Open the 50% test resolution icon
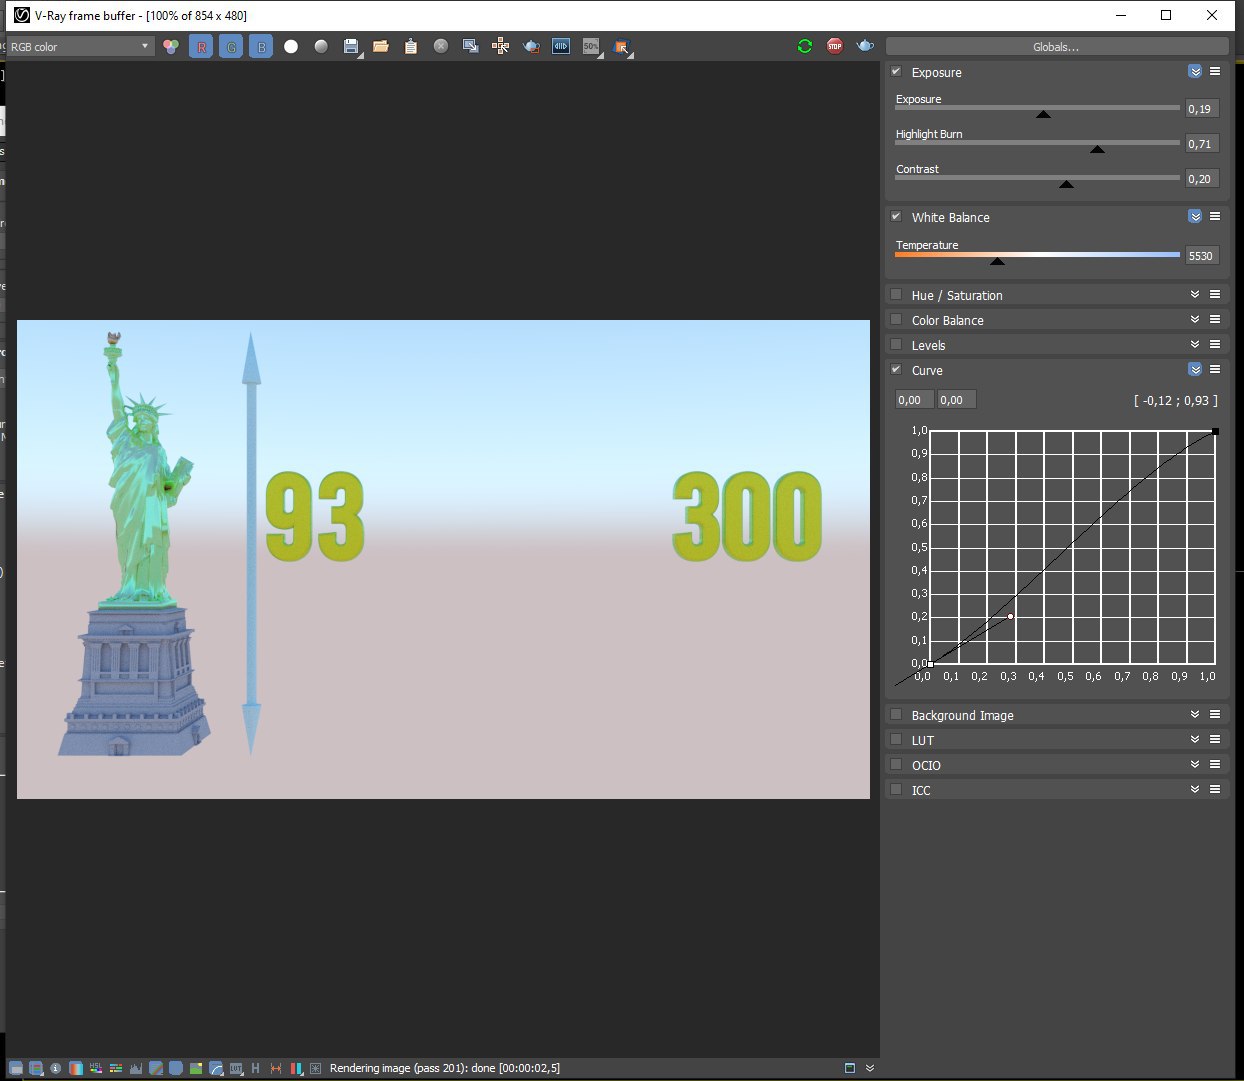 coord(591,46)
